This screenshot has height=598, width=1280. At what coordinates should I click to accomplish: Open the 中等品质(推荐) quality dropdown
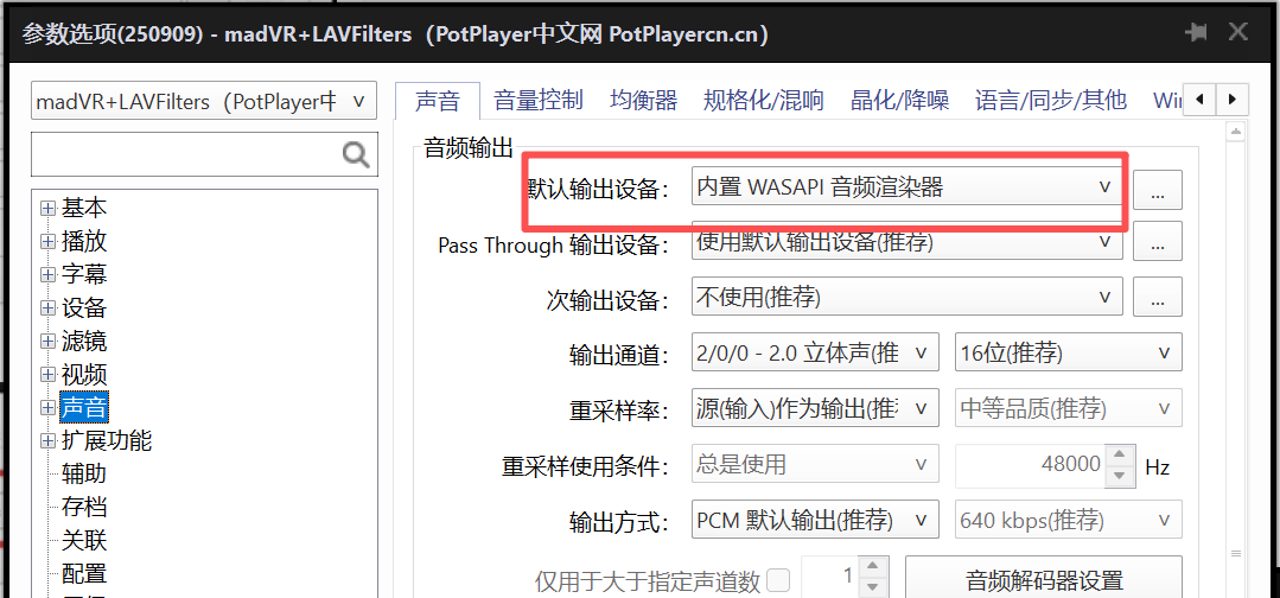(1068, 408)
